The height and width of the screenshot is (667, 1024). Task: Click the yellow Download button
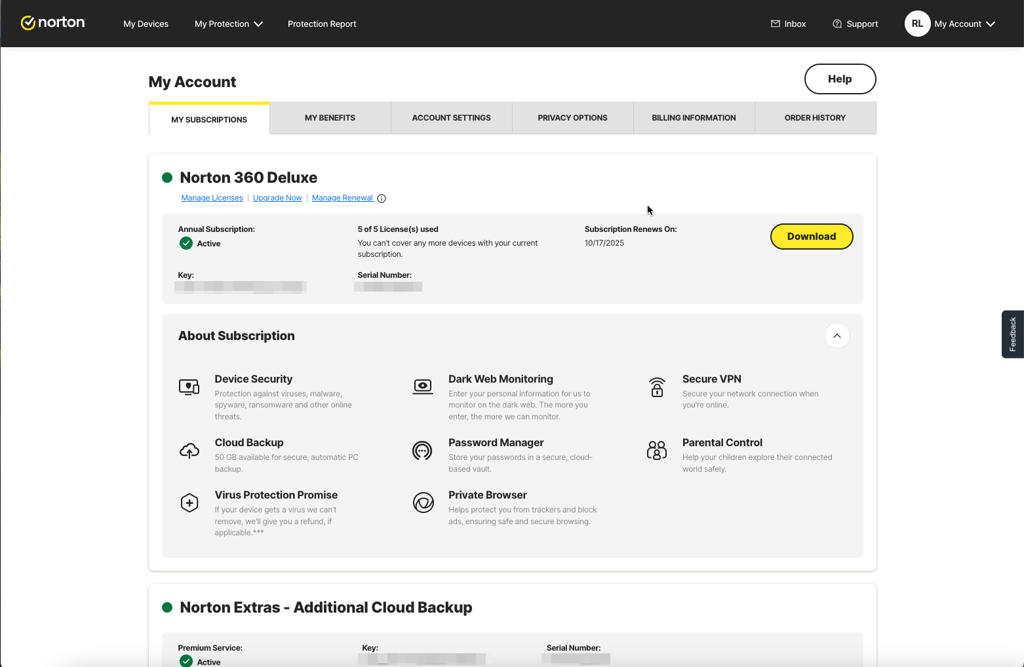[x=811, y=236]
